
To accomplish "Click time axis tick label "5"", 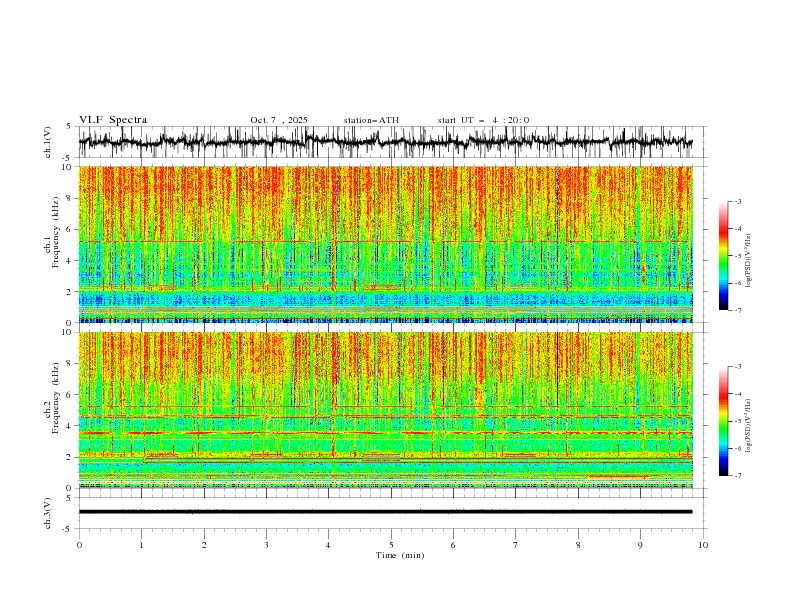I will (391, 545).
